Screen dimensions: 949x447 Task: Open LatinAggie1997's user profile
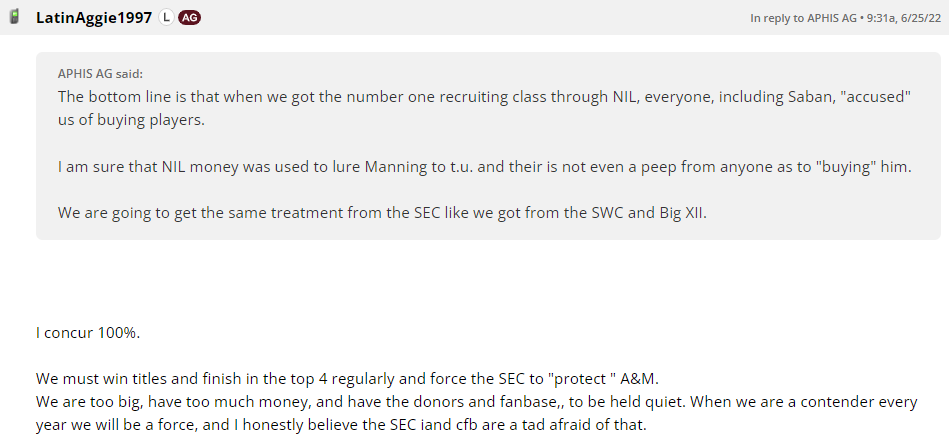(x=94, y=18)
